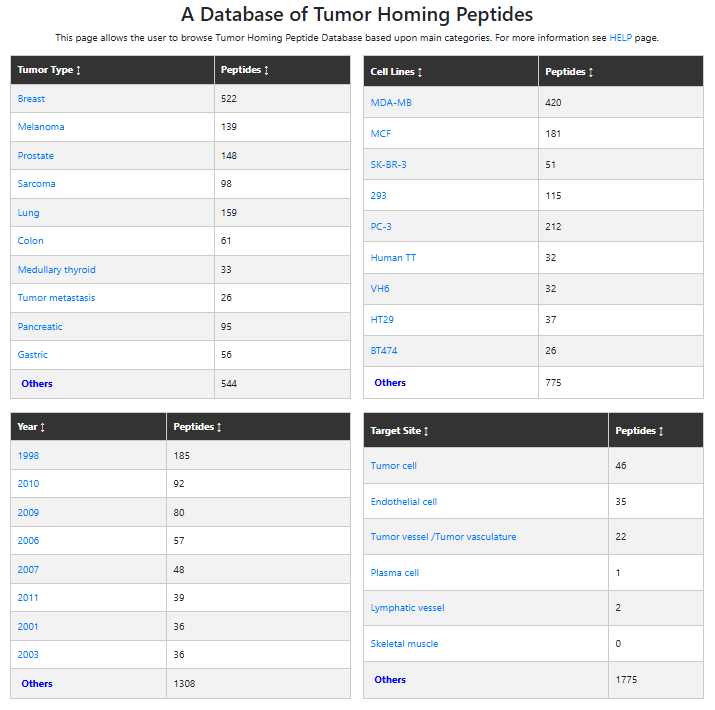This screenshot has height=710, width=715.
Task: Click sort arrow next to Target Site
Action: [426, 431]
